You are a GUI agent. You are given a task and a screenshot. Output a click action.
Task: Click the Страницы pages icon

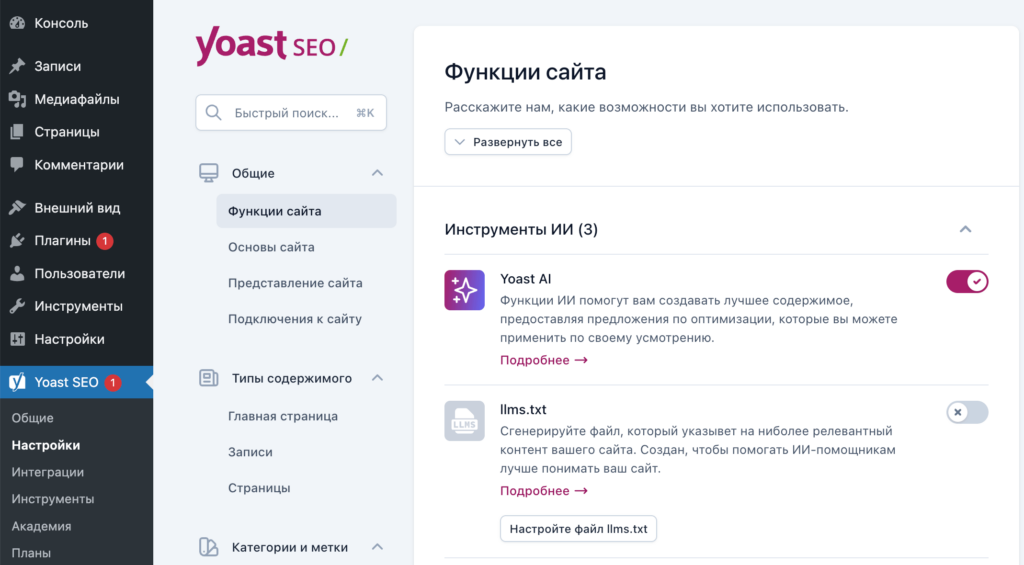tap(17, 132)
